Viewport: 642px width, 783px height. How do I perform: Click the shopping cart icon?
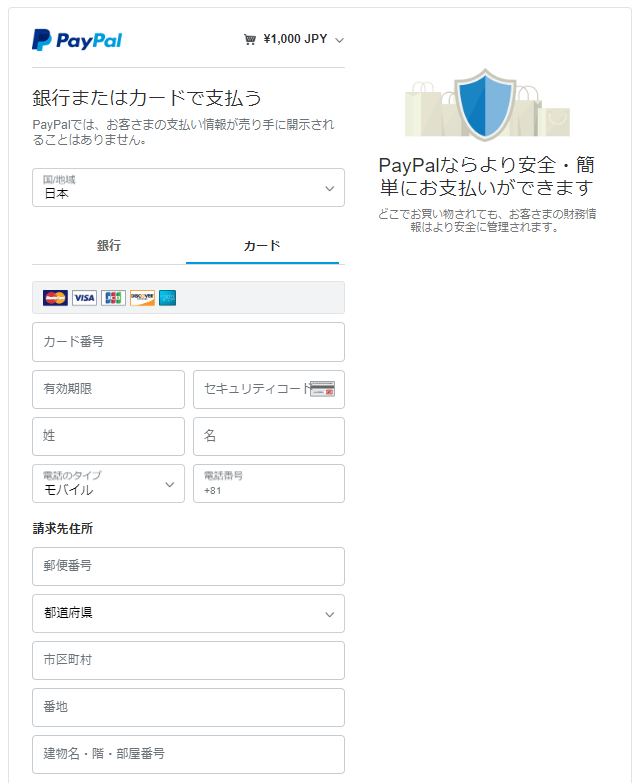pos(250,39)
